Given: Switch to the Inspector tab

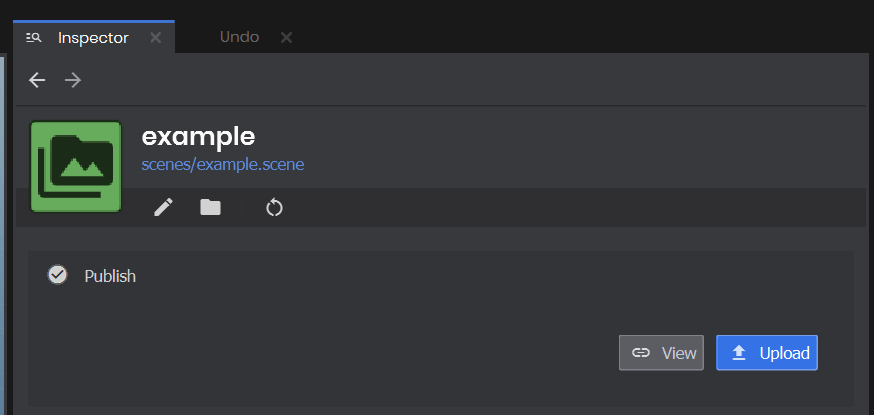Looking at the screenshot, I should 93,38.
